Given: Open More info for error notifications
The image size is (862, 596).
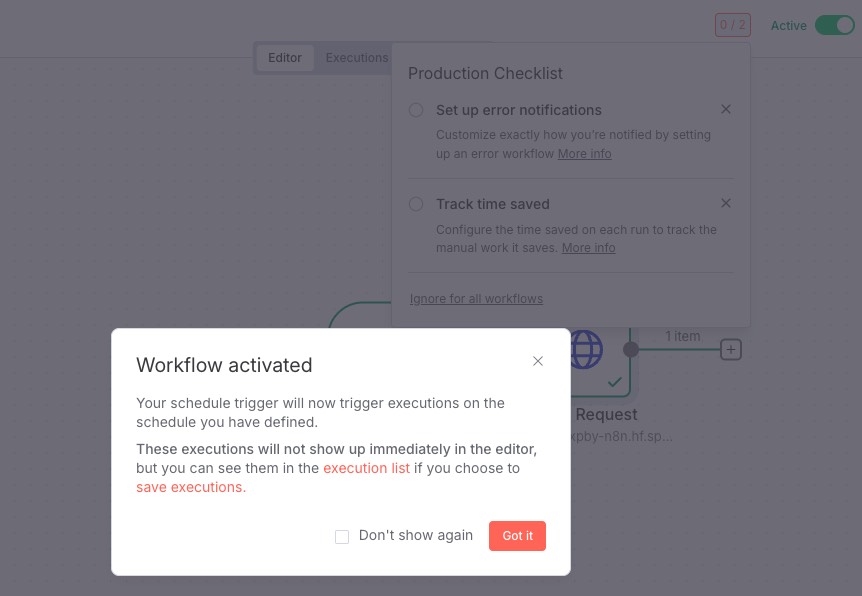Looking at the screenshot, I should point(584,154).
